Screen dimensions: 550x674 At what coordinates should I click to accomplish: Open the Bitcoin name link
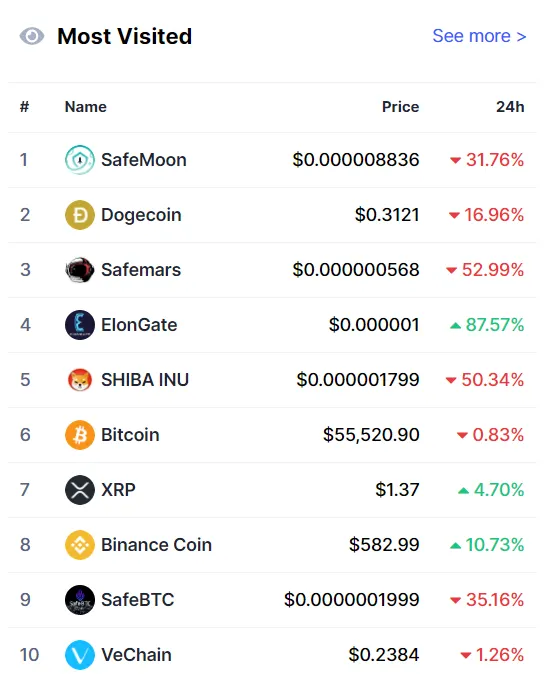130,435
